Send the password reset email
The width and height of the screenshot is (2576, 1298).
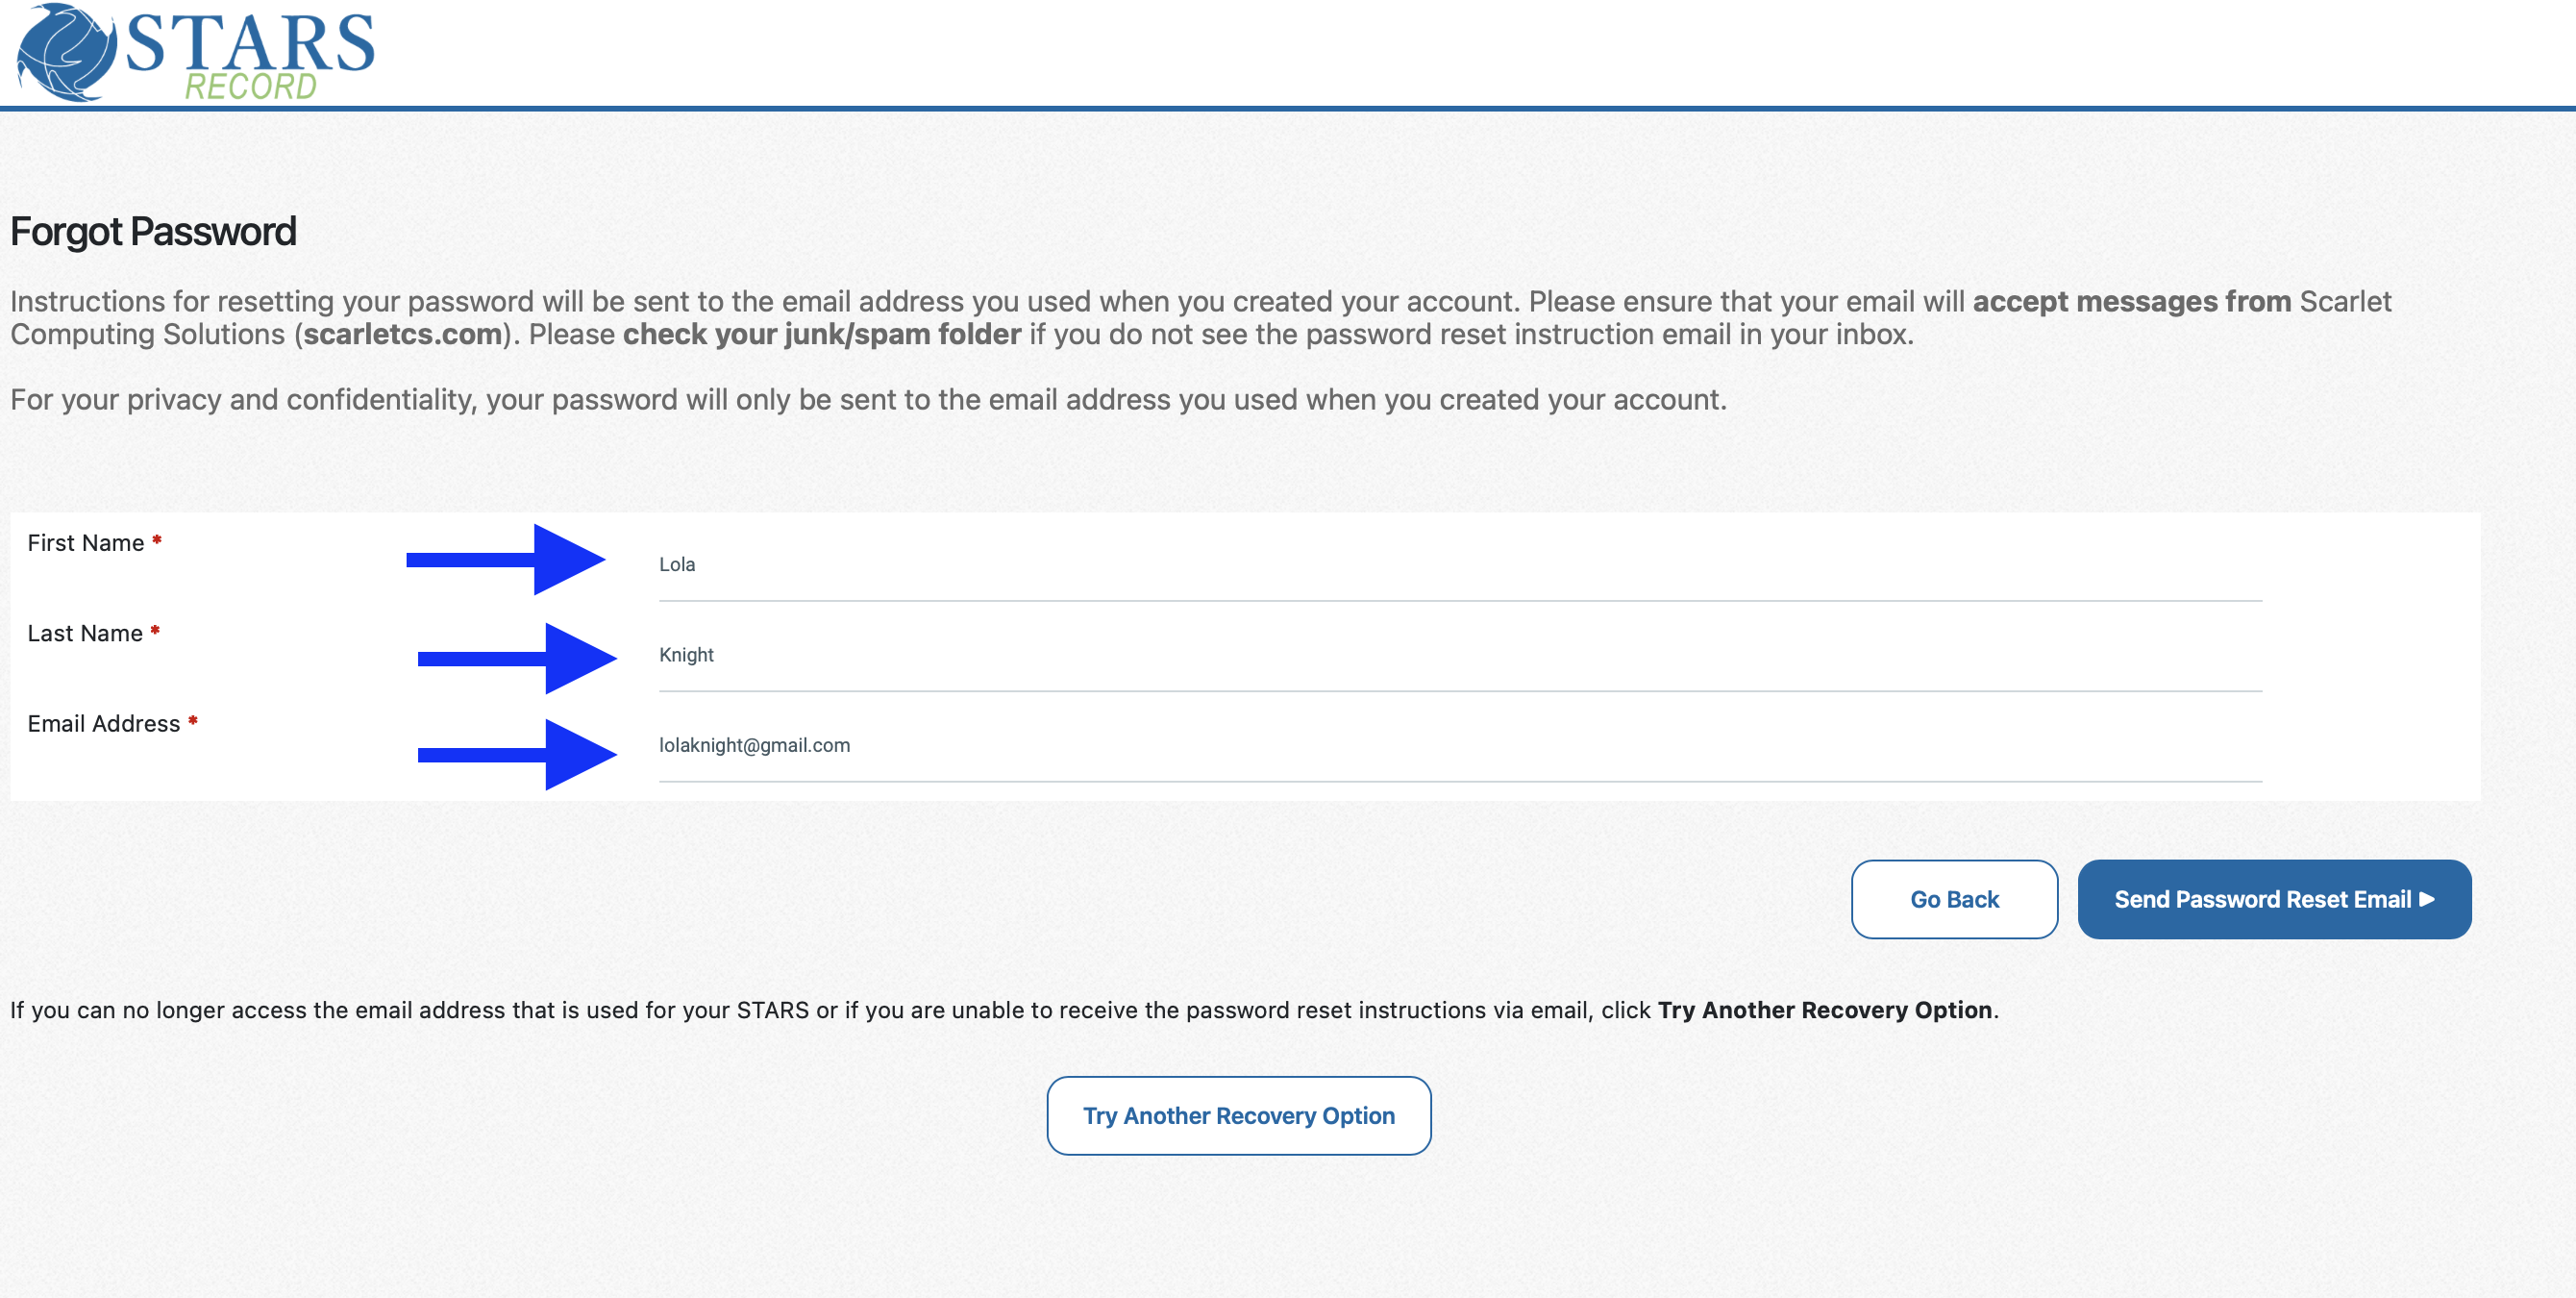click(2274, 899)
